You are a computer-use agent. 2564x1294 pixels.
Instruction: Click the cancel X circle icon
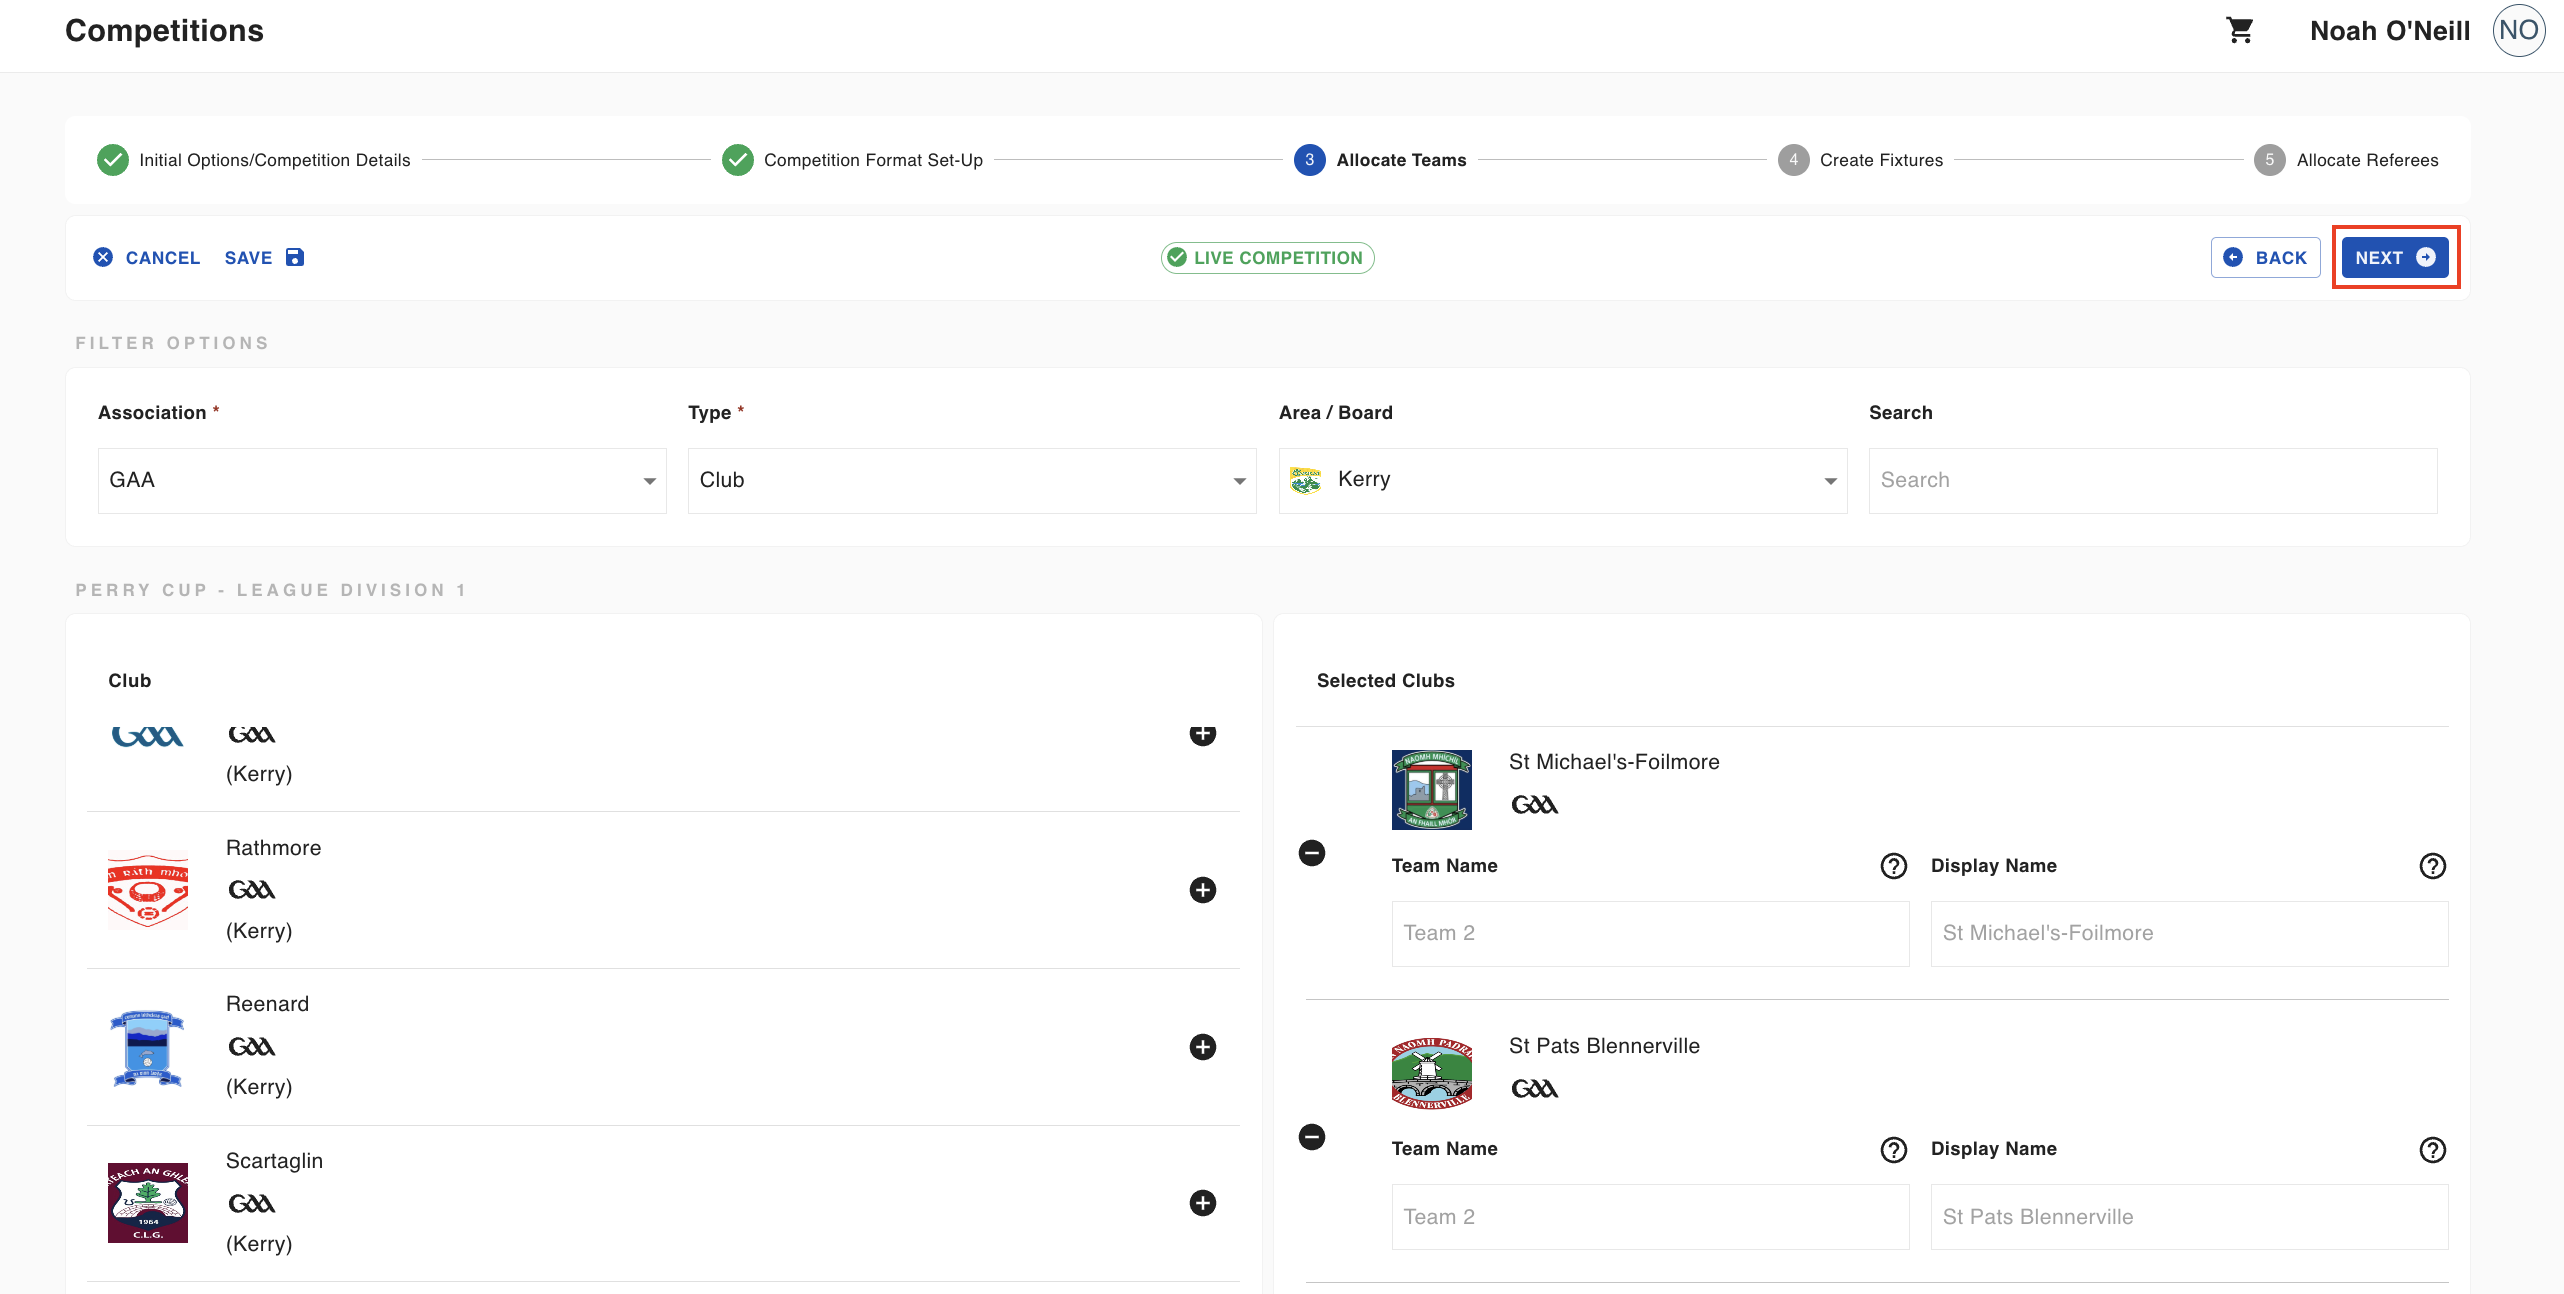pos(103,257)
